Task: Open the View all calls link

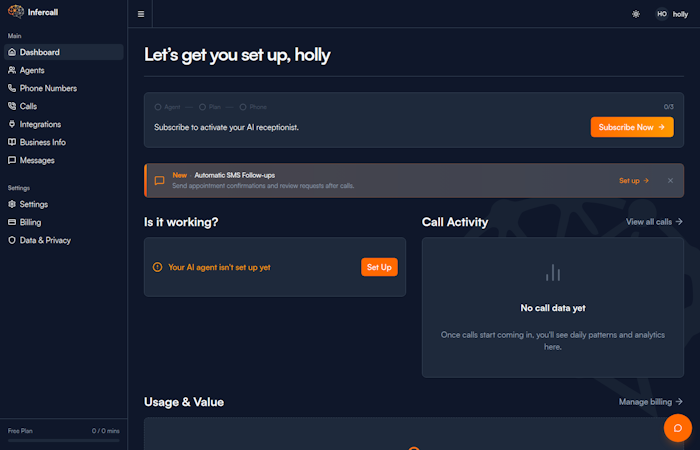Action: click(654, 221)
